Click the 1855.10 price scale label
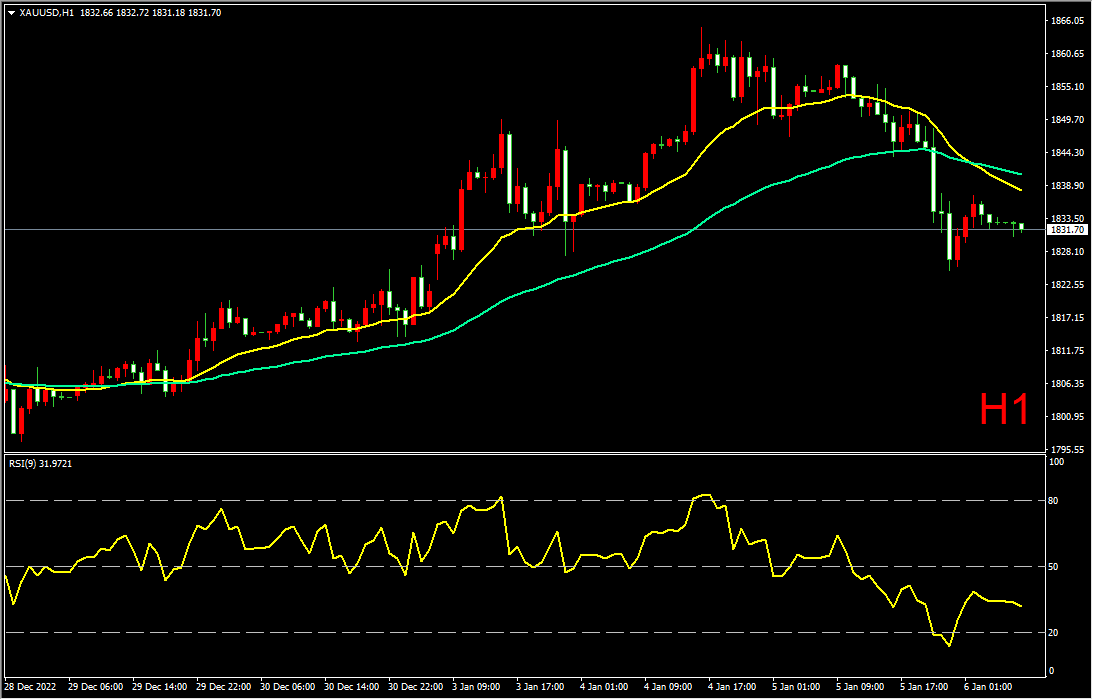 pos(1067,87)
